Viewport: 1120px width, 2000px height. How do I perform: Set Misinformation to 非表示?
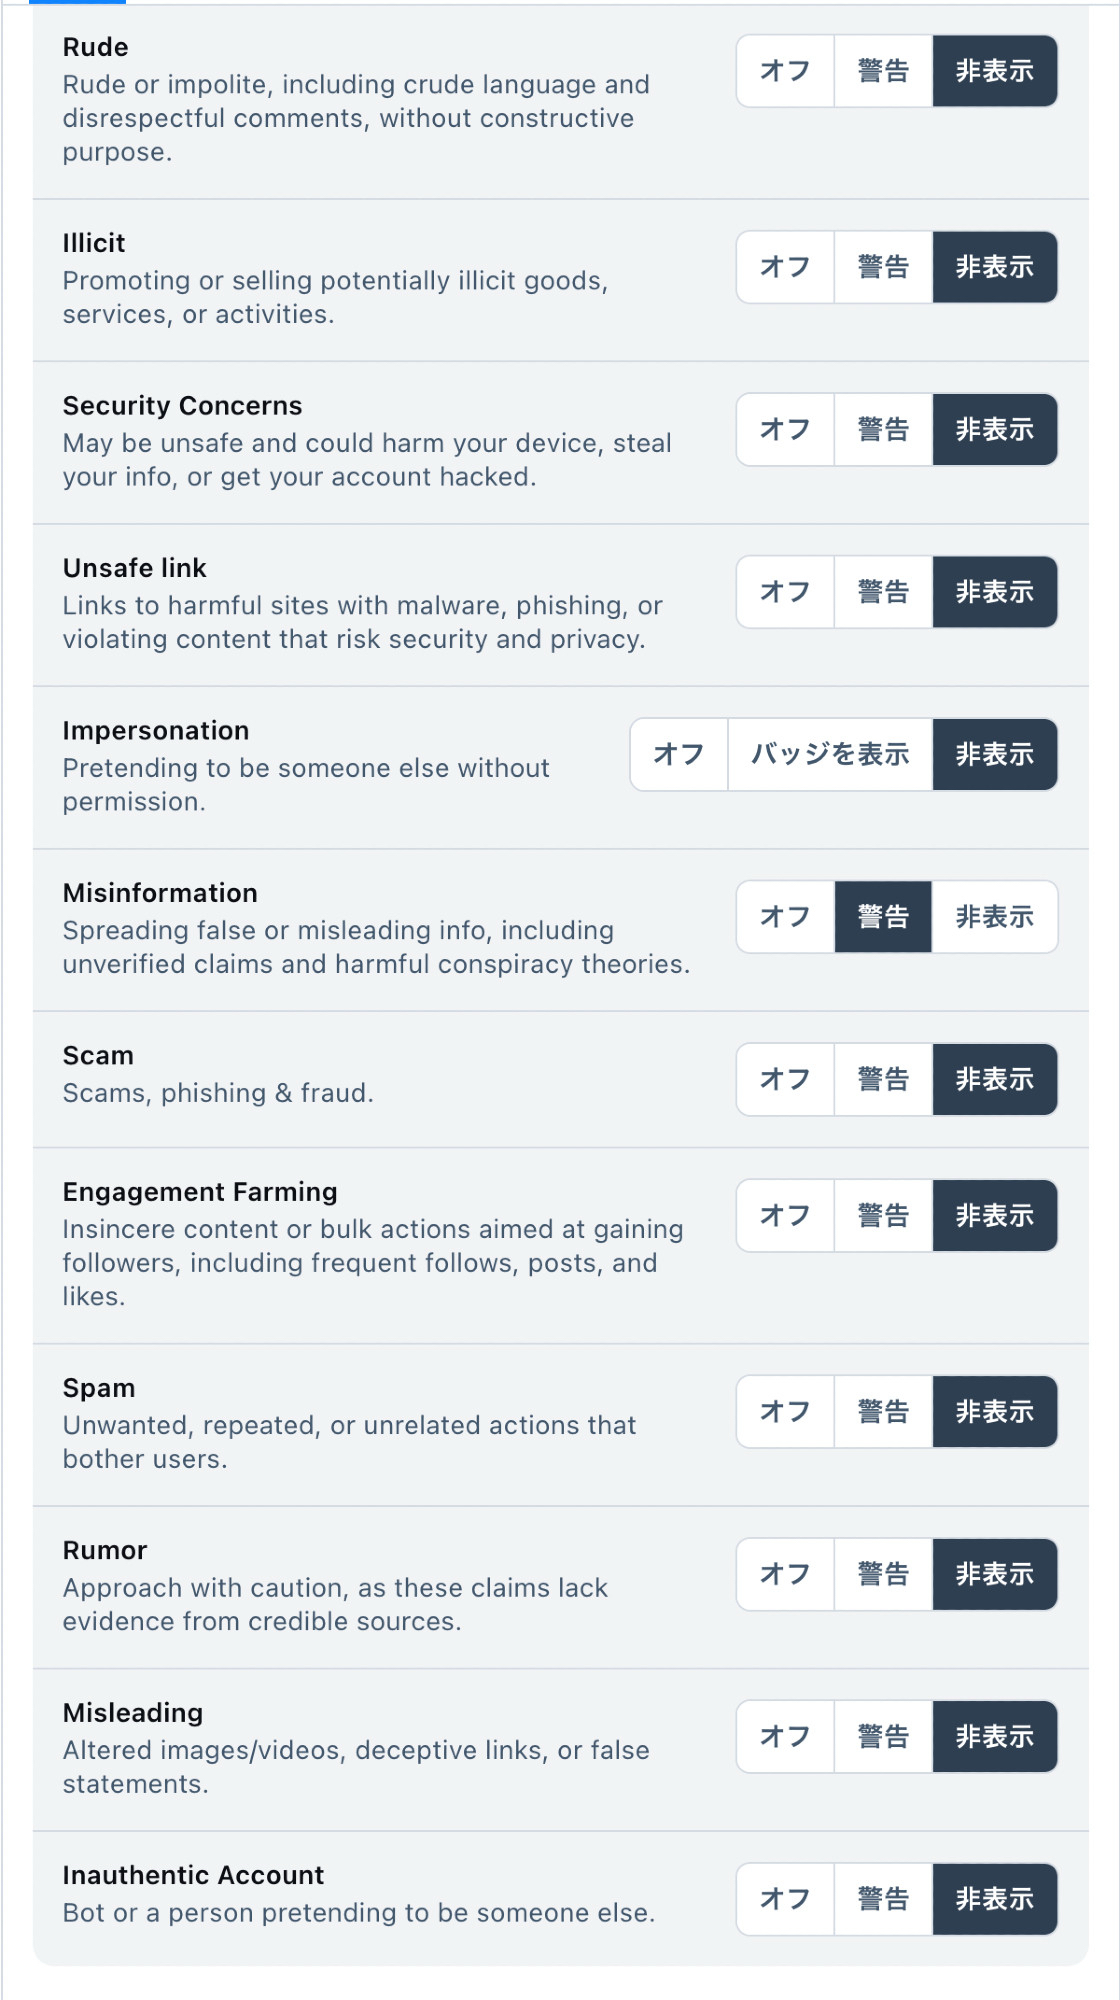pos(994,917)
